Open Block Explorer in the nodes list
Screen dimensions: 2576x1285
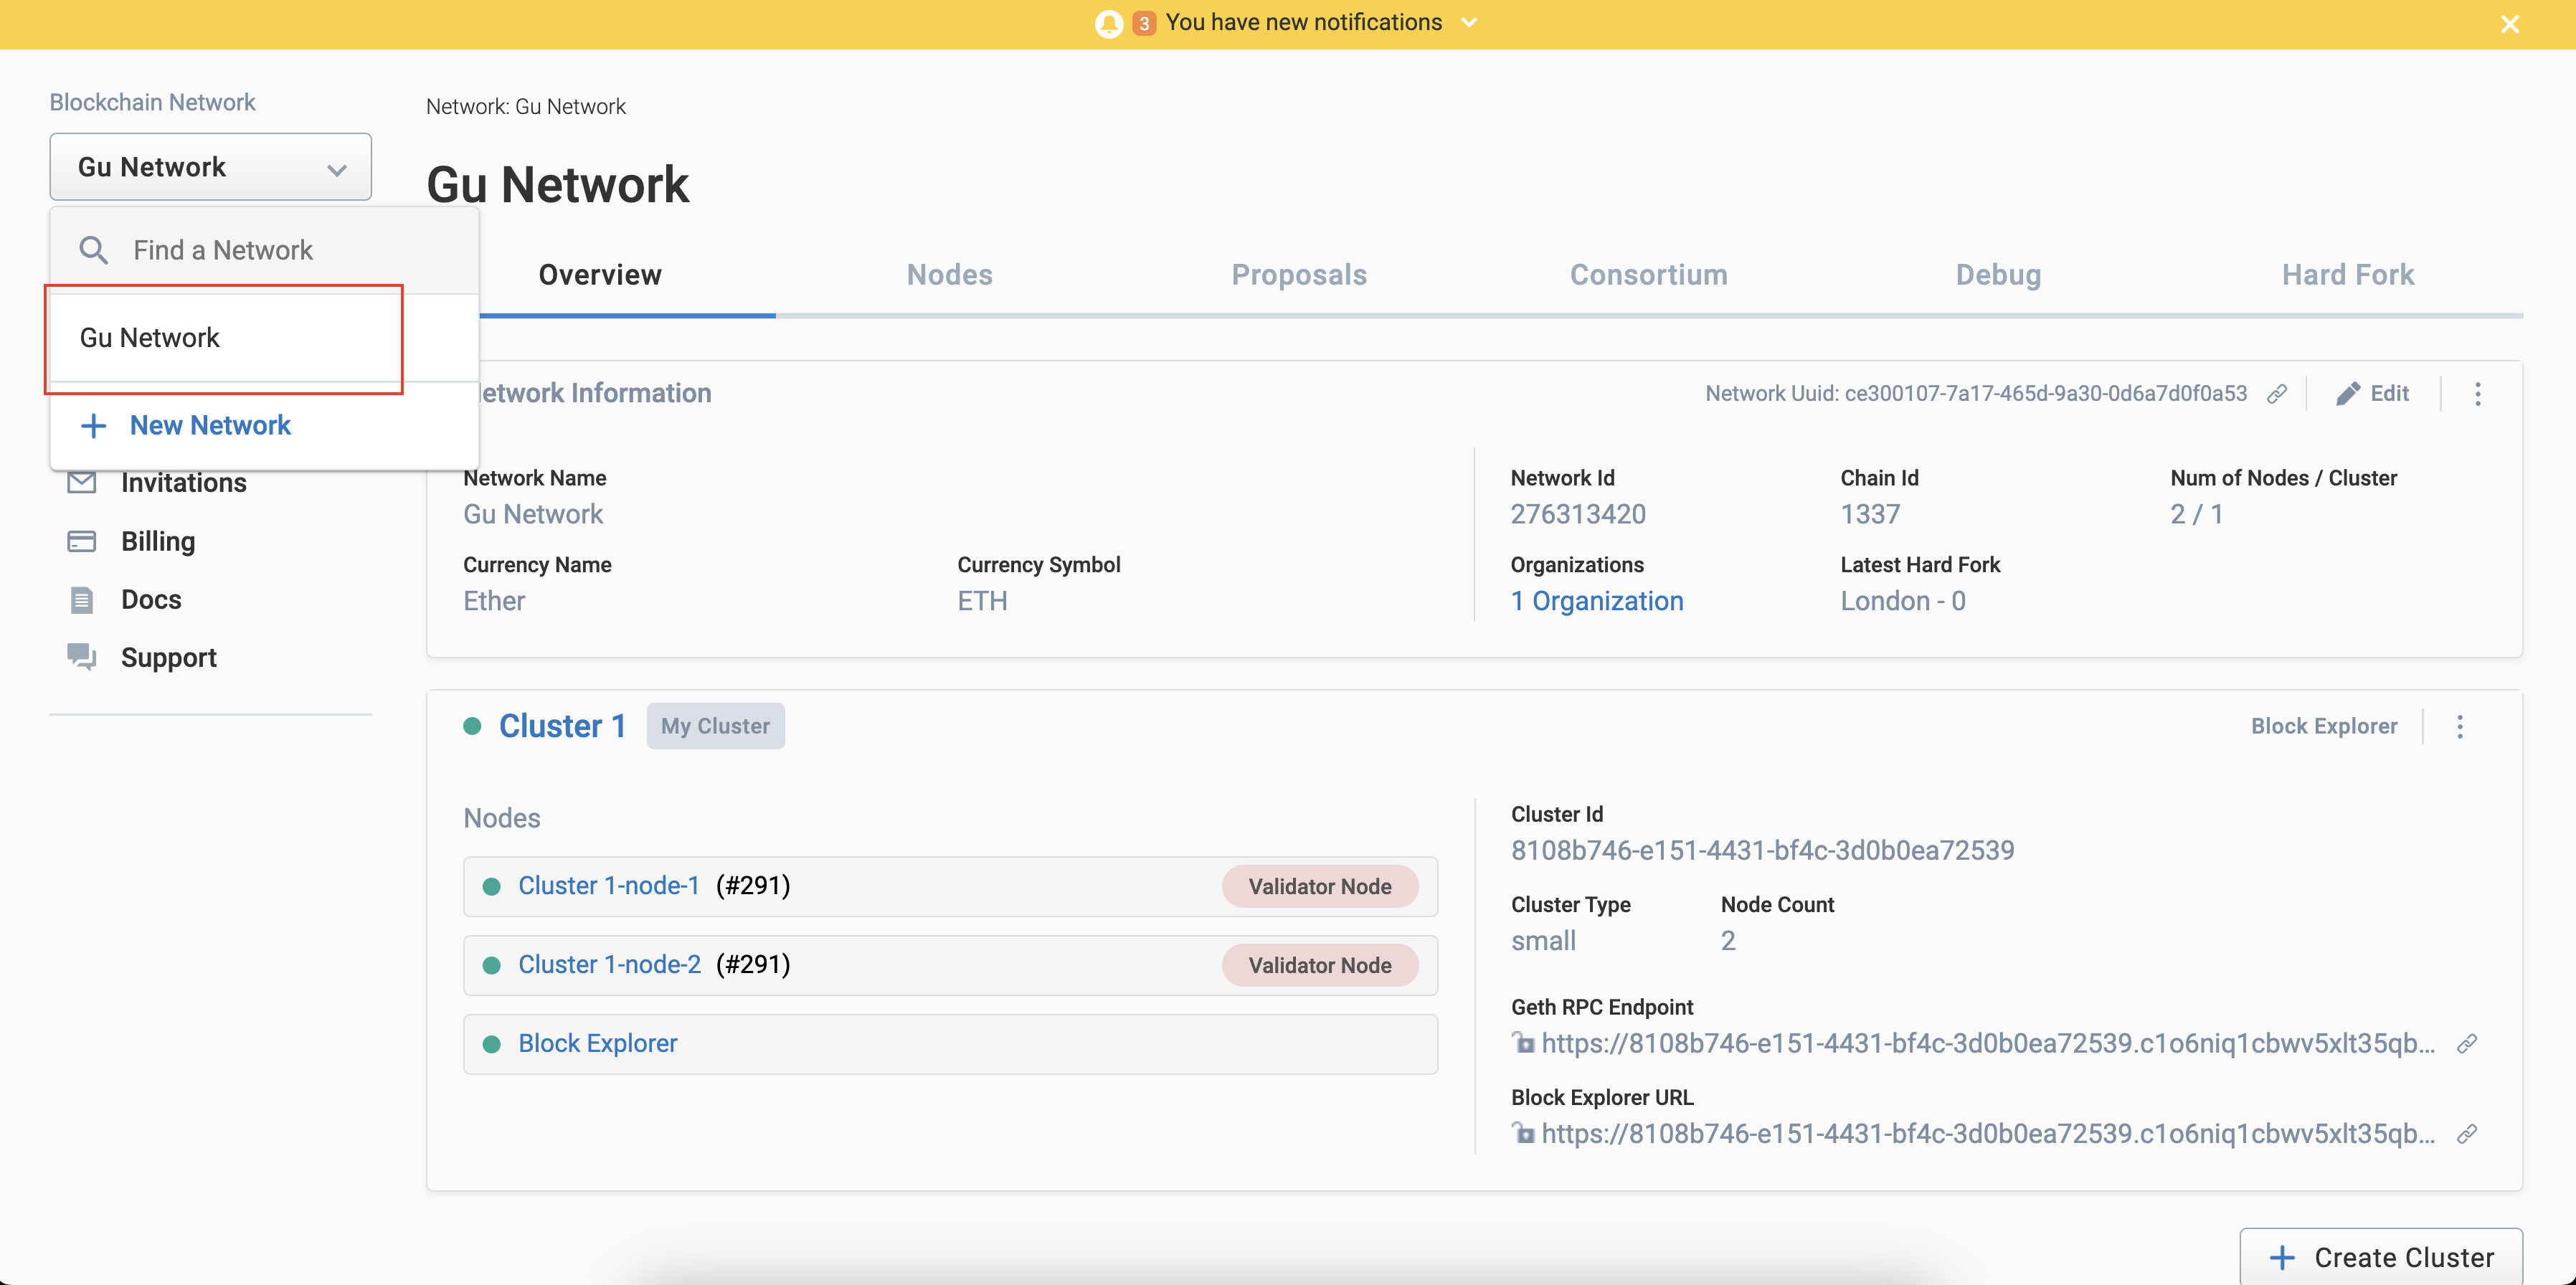coord(598,1044)
